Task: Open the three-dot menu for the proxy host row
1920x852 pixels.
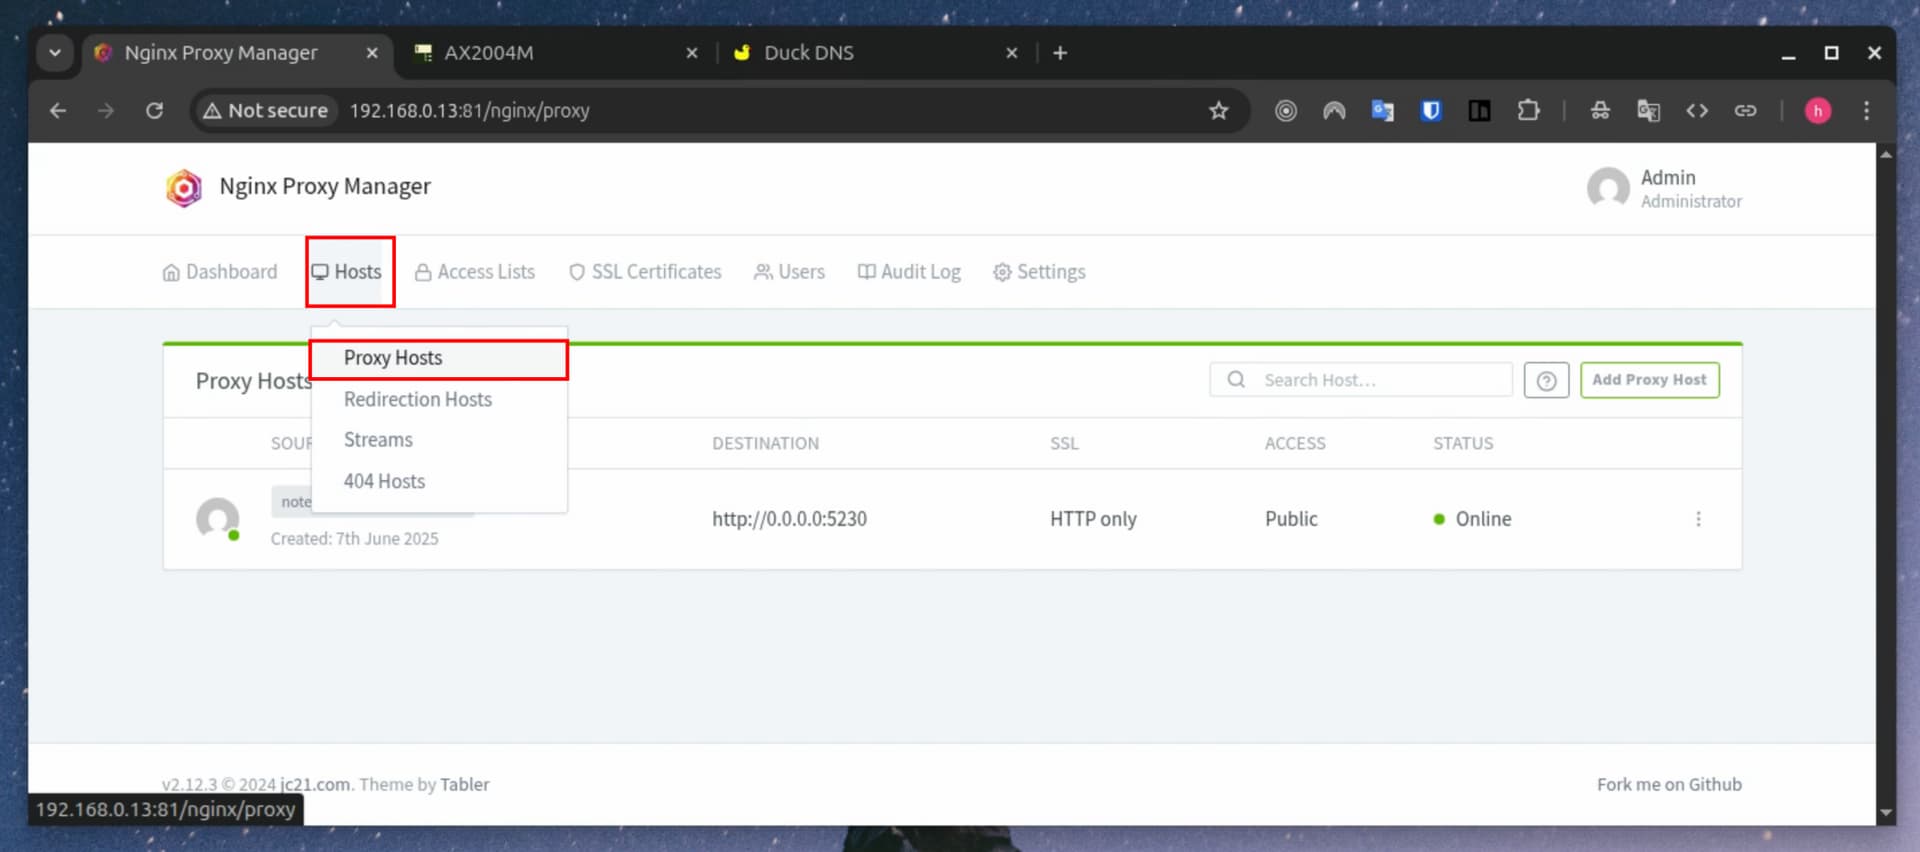Action: 1698,519
